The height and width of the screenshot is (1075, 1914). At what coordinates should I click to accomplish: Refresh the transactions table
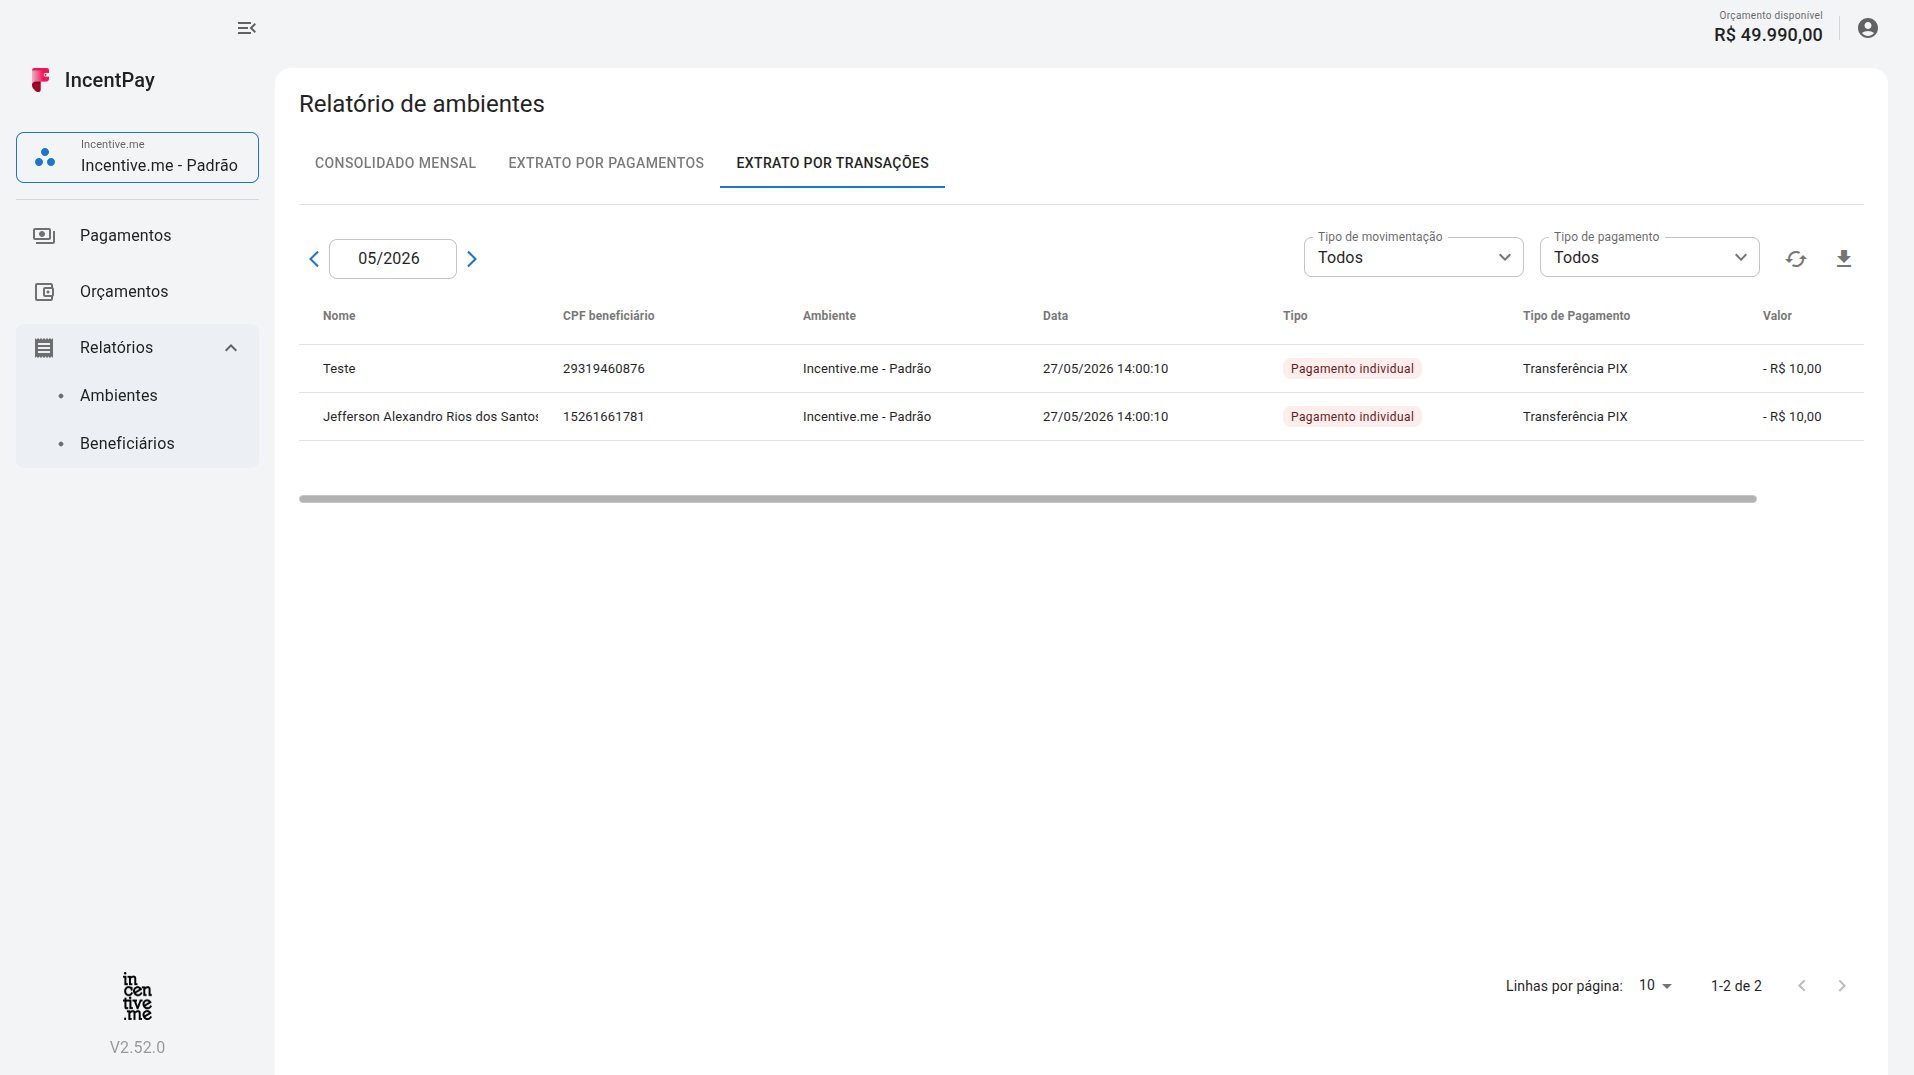click(1795, 259)
